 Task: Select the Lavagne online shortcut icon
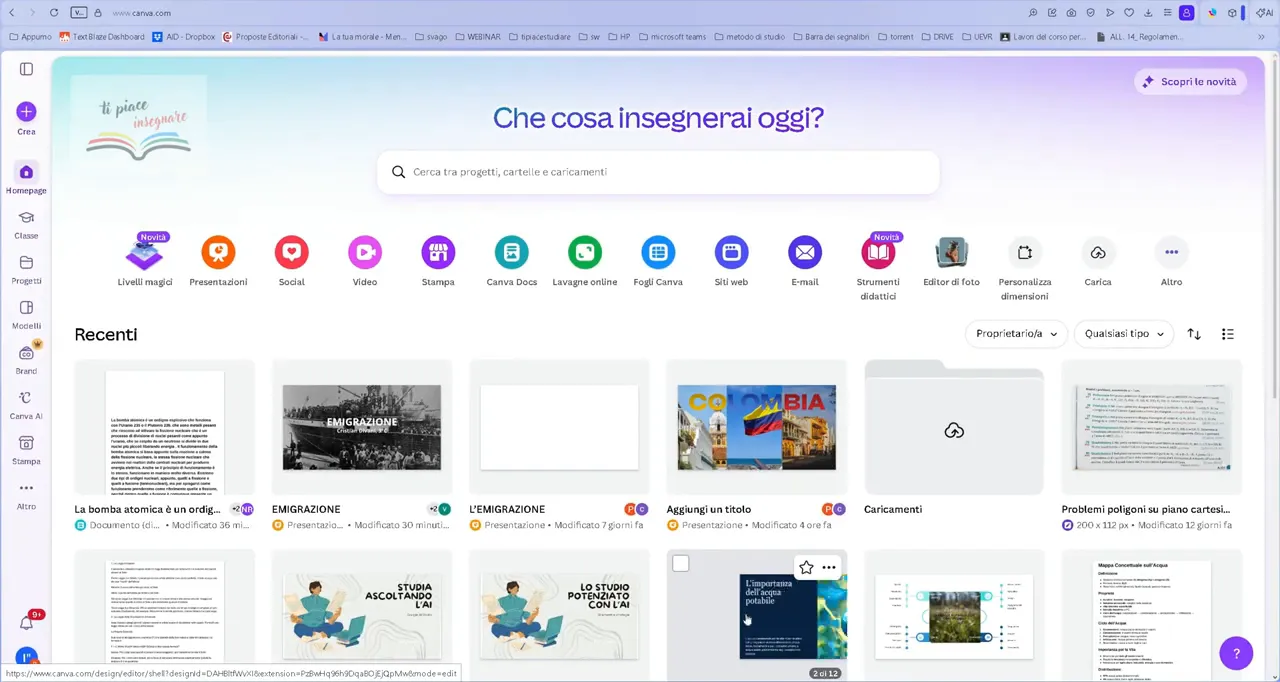tap(585, 253)
